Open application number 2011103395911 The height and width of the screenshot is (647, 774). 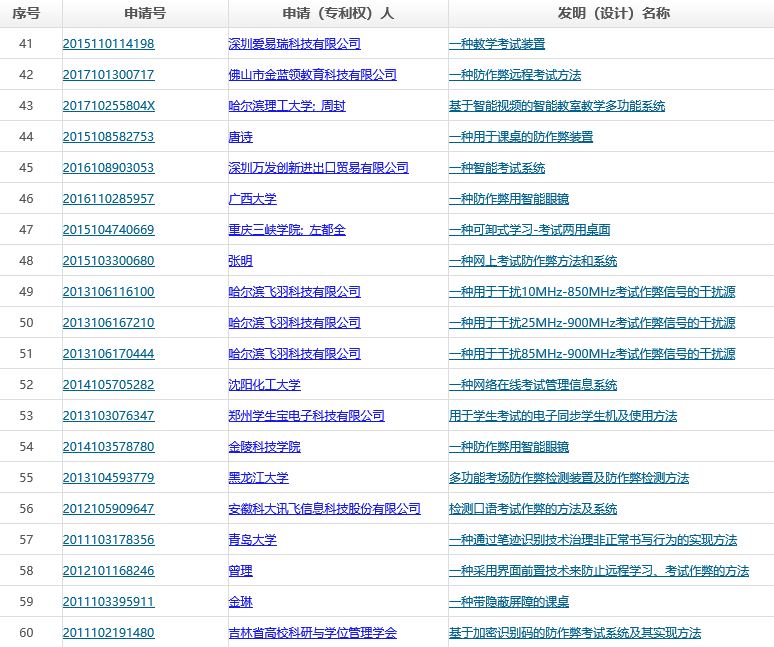click(109, 602)
